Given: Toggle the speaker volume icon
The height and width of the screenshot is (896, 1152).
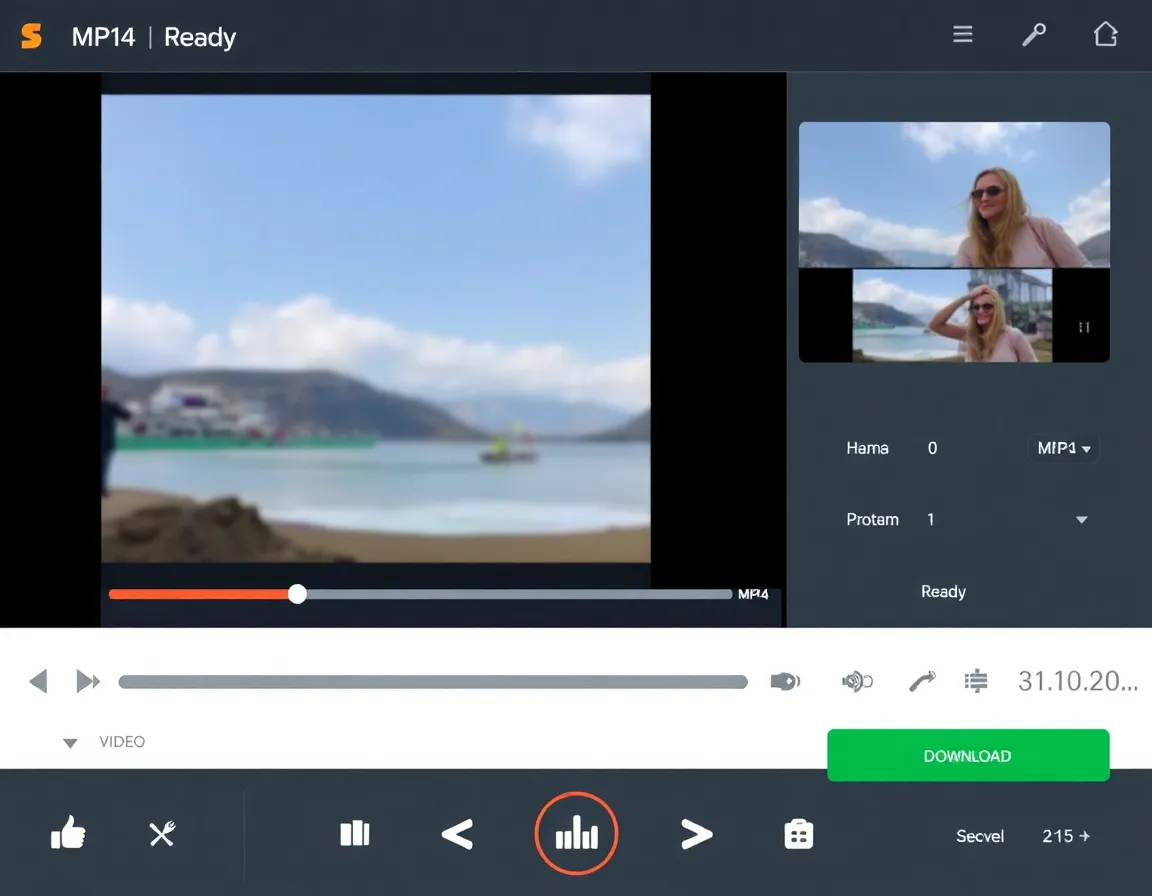Looking at the screenshot, I should (857, 682).
